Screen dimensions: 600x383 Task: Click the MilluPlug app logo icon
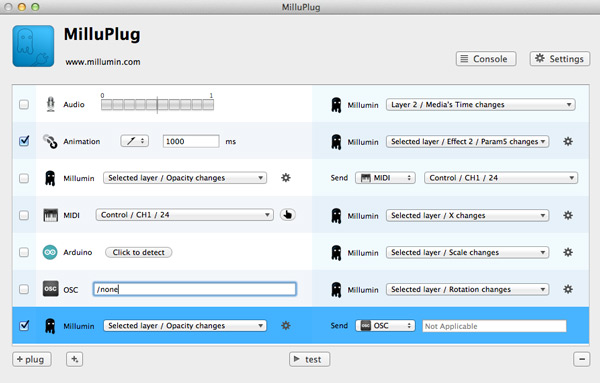(33, 46)
